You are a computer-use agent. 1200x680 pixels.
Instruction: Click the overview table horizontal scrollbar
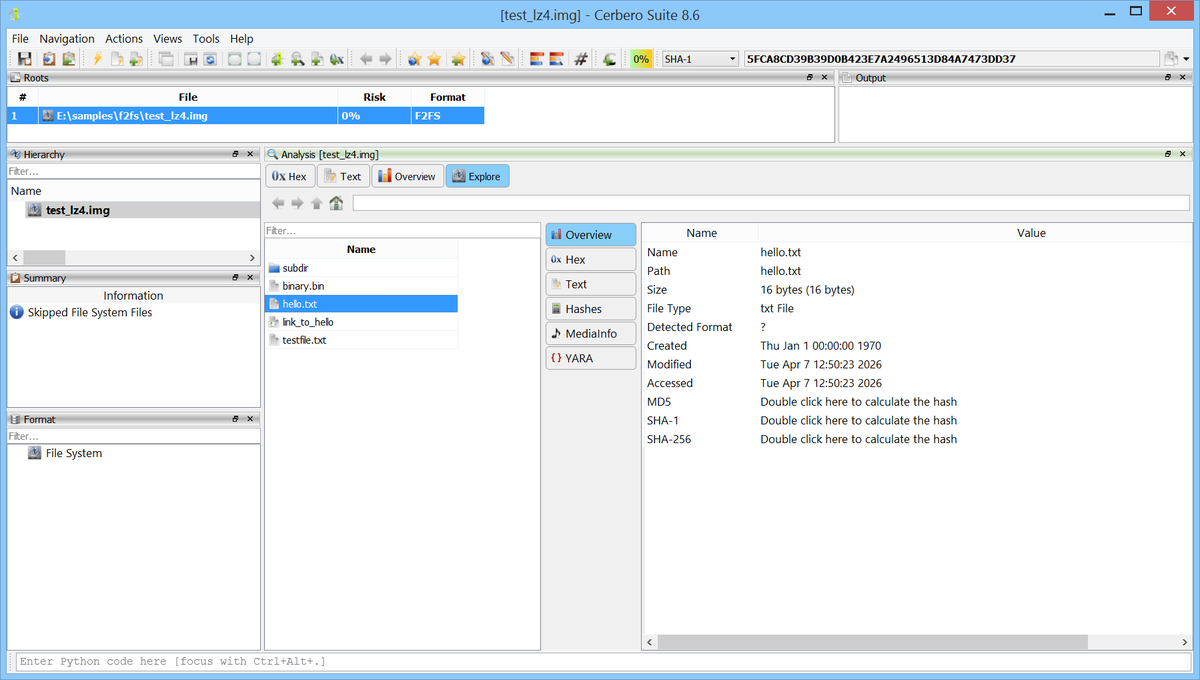[917, 642]
